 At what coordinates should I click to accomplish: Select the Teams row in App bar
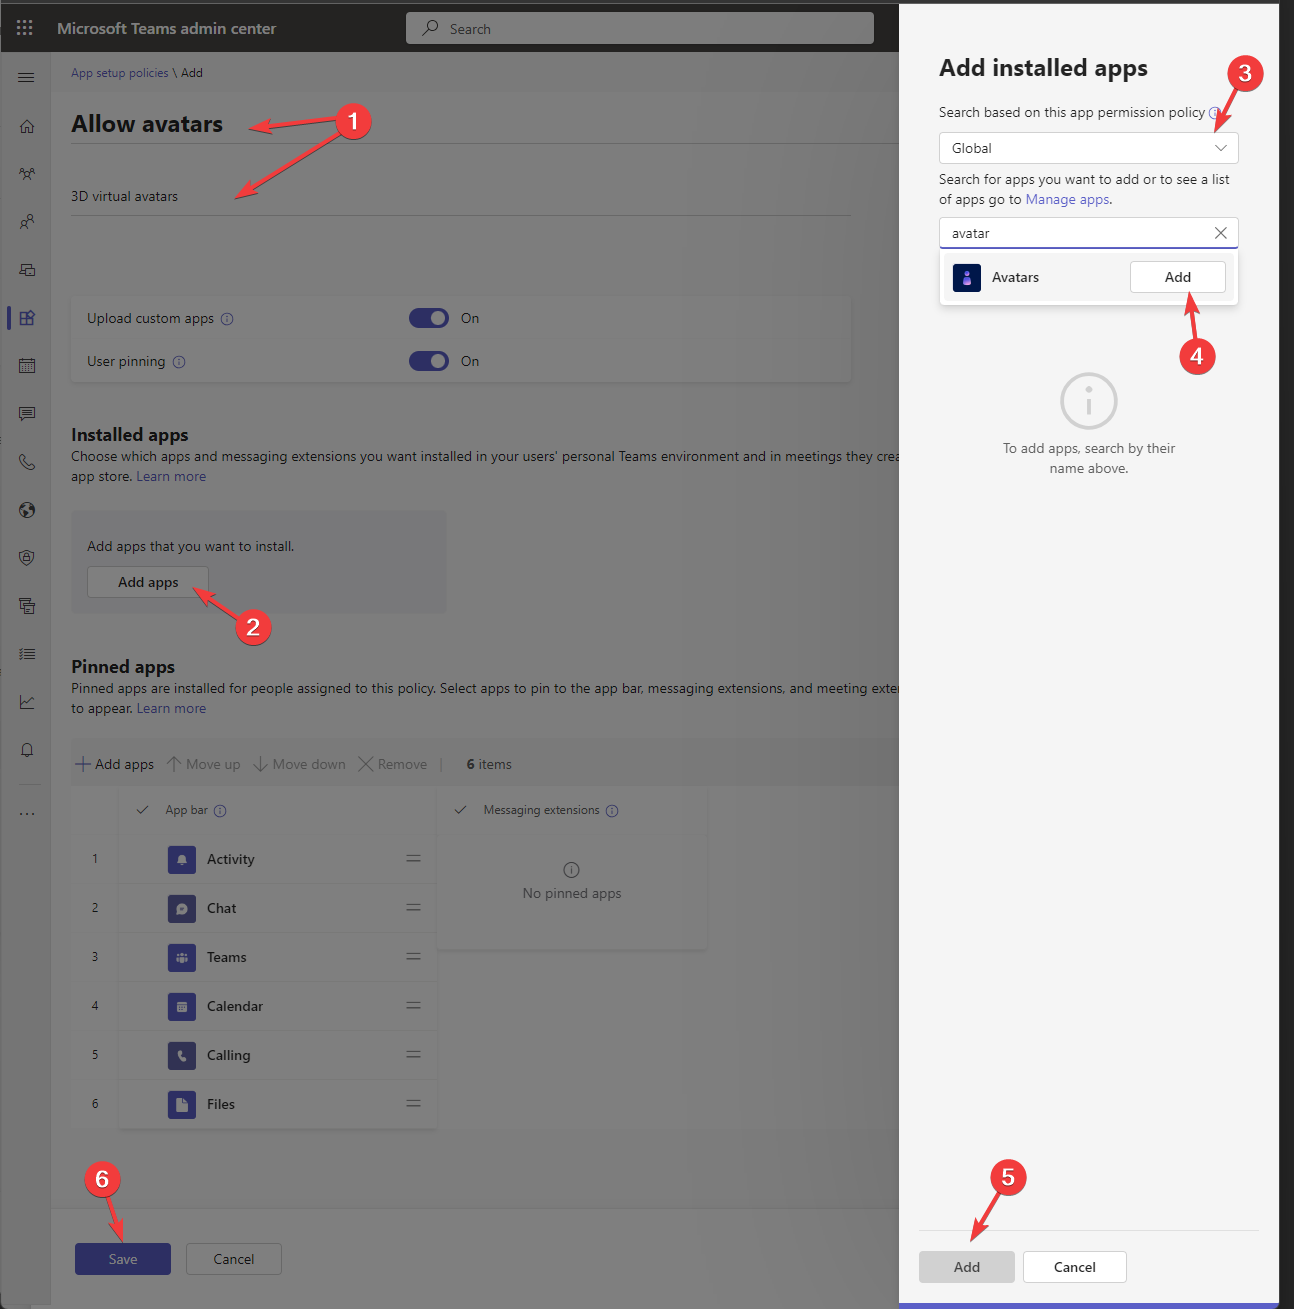click(x=277, y=957)
